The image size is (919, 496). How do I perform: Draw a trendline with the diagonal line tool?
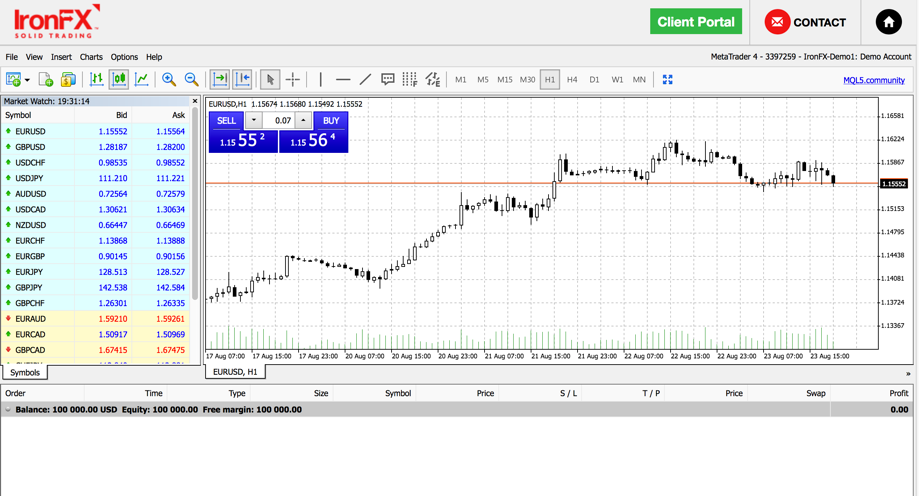pyautogui.click(x=365, y=79)
